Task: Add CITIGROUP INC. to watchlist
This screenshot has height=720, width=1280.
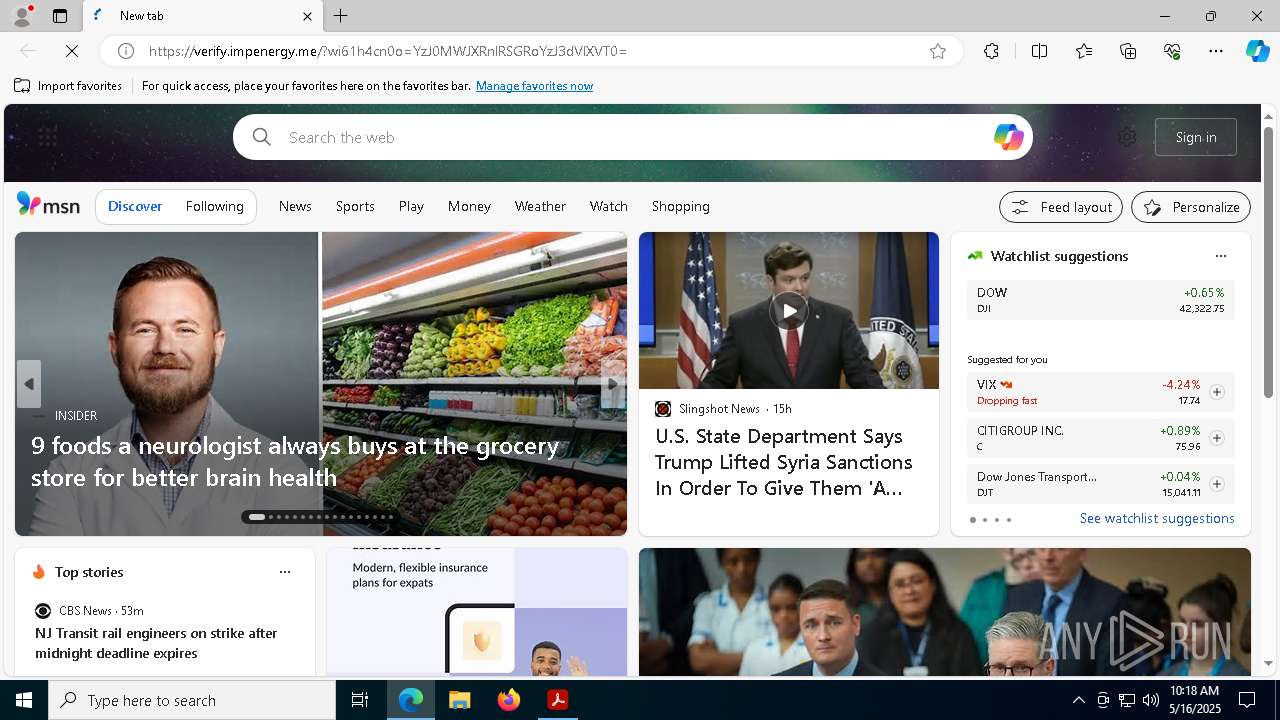Action: [x=1216, y=438]
